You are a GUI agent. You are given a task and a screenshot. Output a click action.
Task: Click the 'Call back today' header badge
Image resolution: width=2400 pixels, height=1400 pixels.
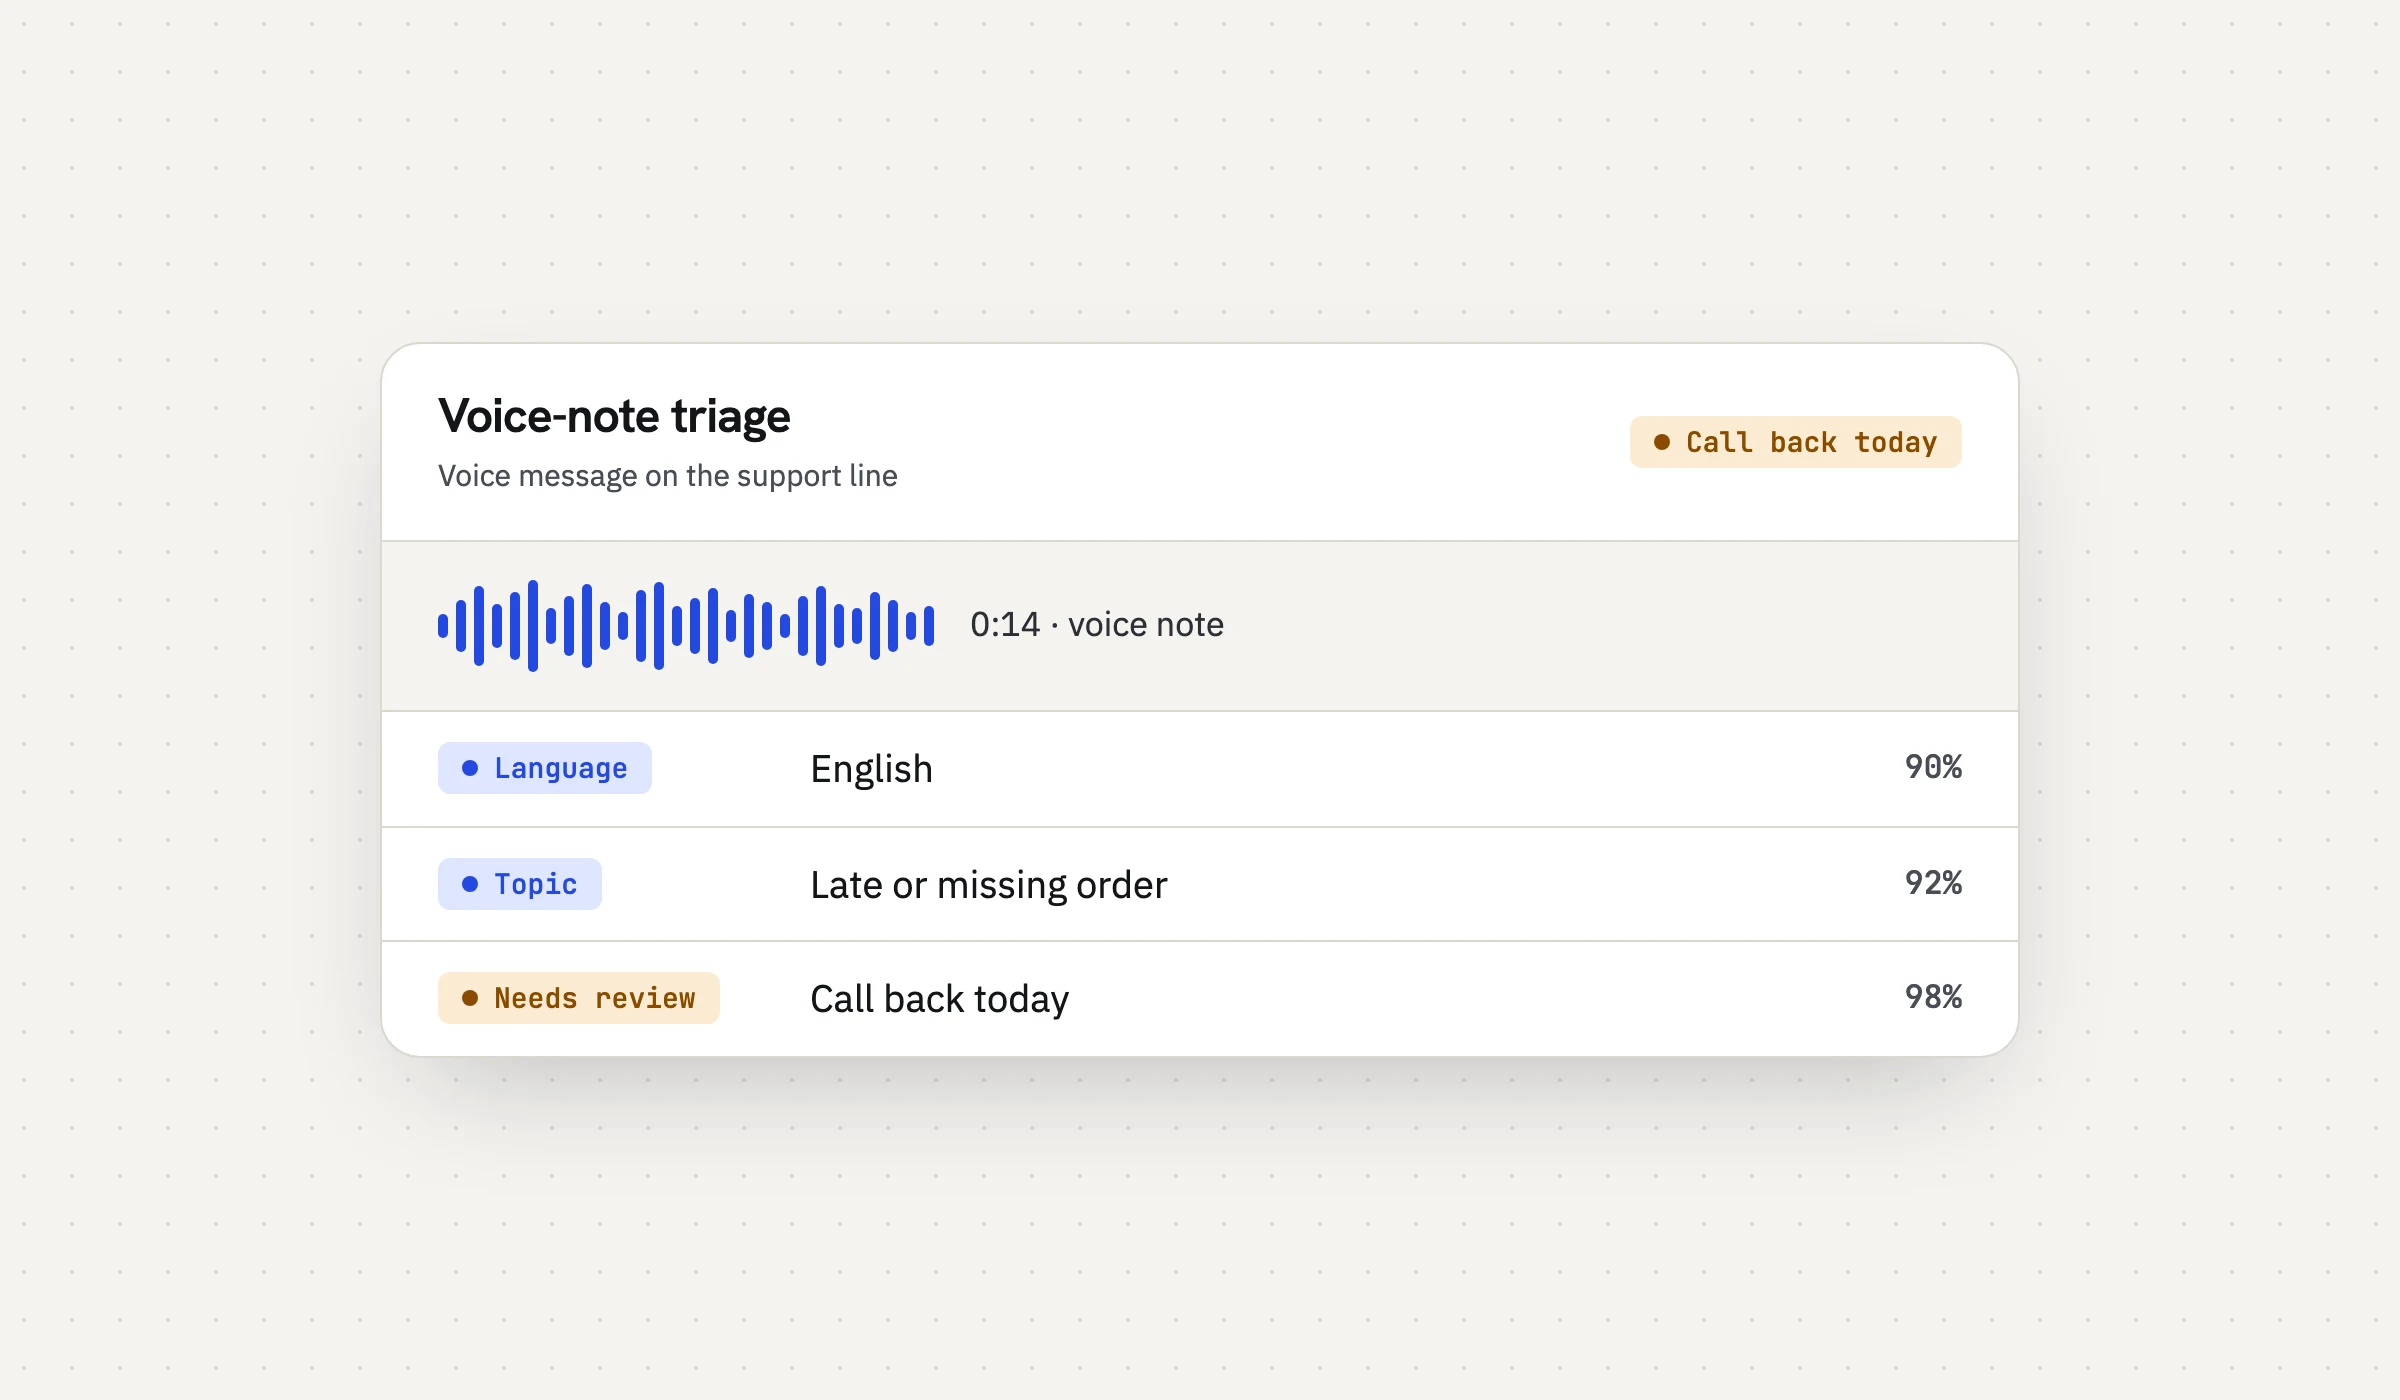click(x=1795, y=442)
